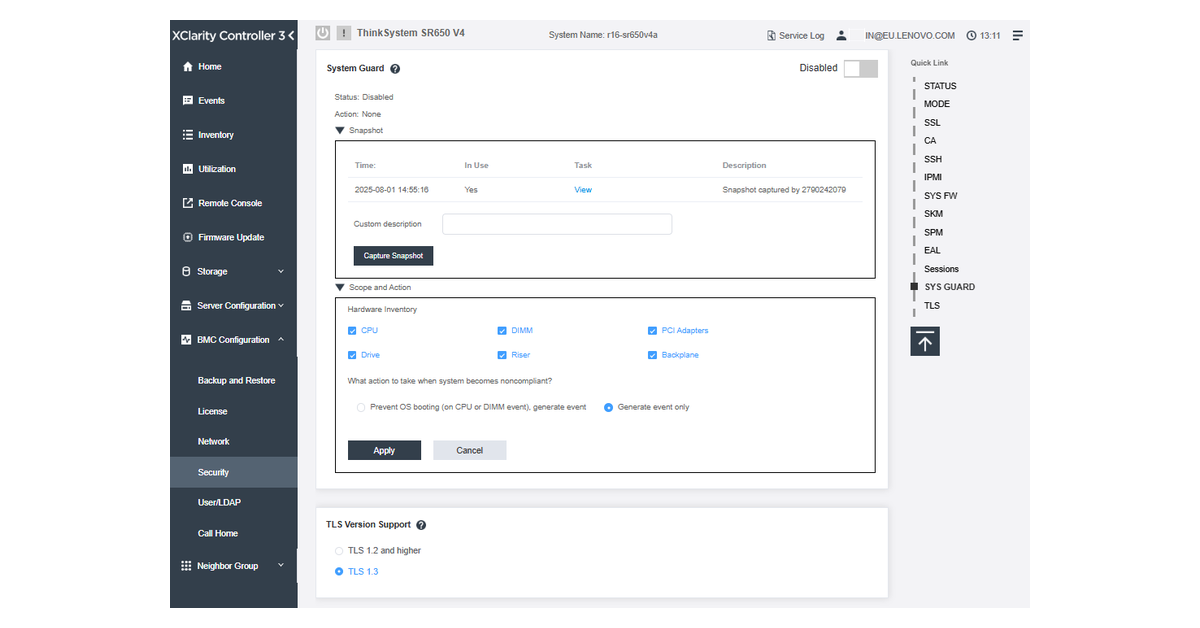The height and width of the screenshot is (628, 1200).
Task: Click the Neighbor Group grid icon
Action: (186, 566)
